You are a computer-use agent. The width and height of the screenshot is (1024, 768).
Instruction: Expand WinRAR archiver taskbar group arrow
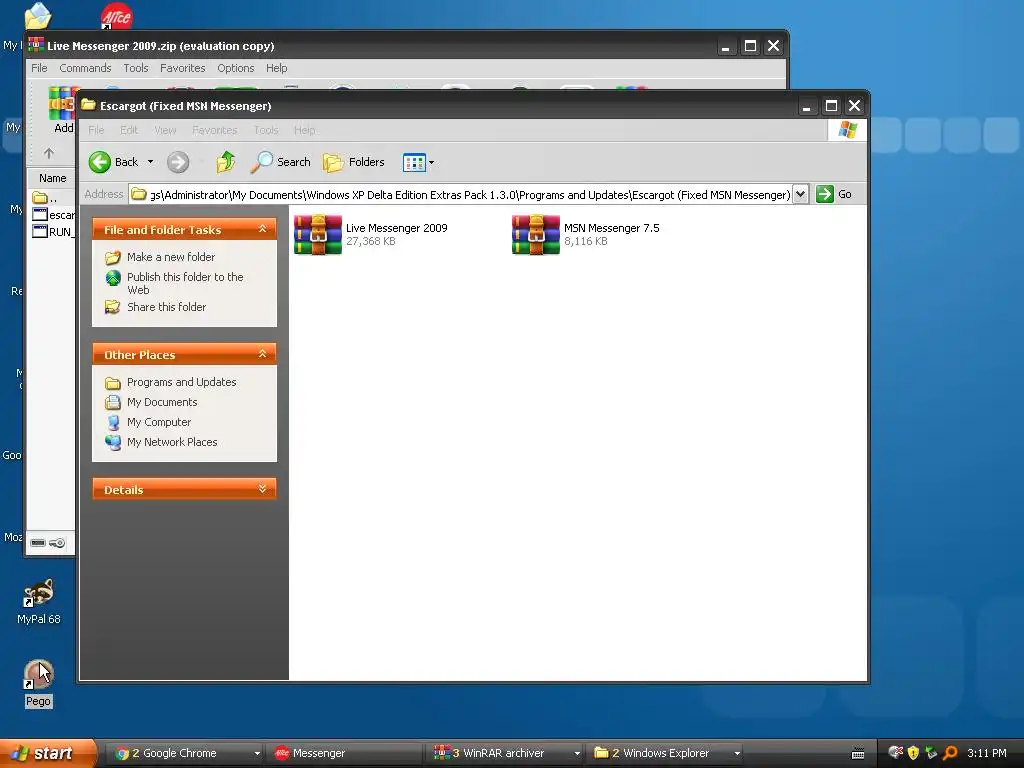(577, 753)
